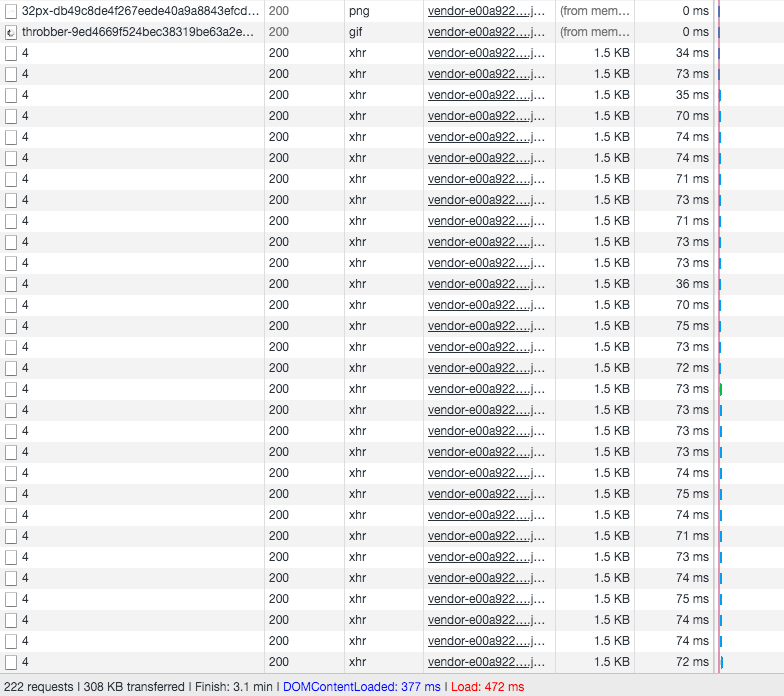Click the 200 status of the png request

(x=279, y=11)
